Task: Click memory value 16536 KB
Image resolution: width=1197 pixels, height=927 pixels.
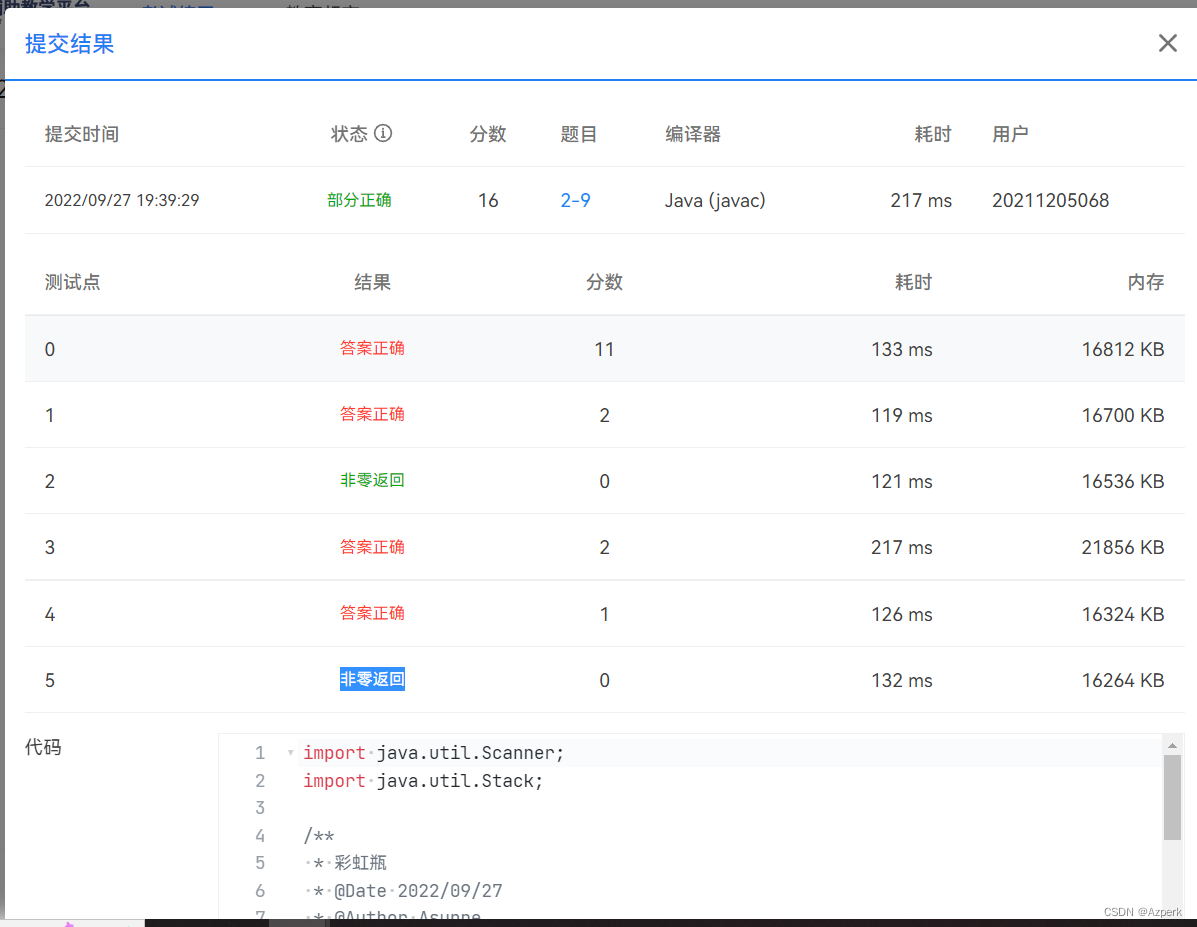Action: click(x=1122, y=481)
